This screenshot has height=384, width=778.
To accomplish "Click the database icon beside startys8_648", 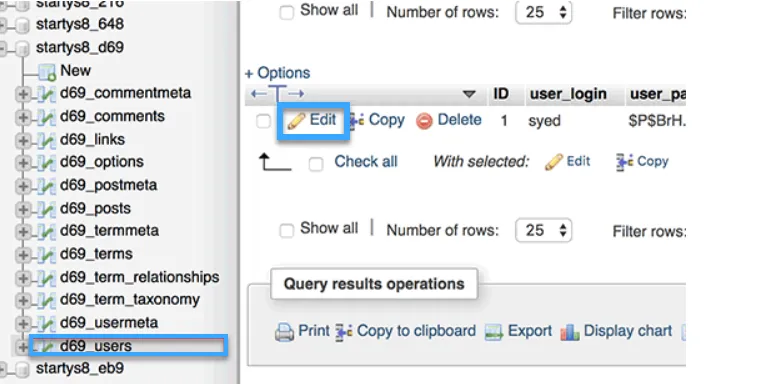I will point(22,25).
